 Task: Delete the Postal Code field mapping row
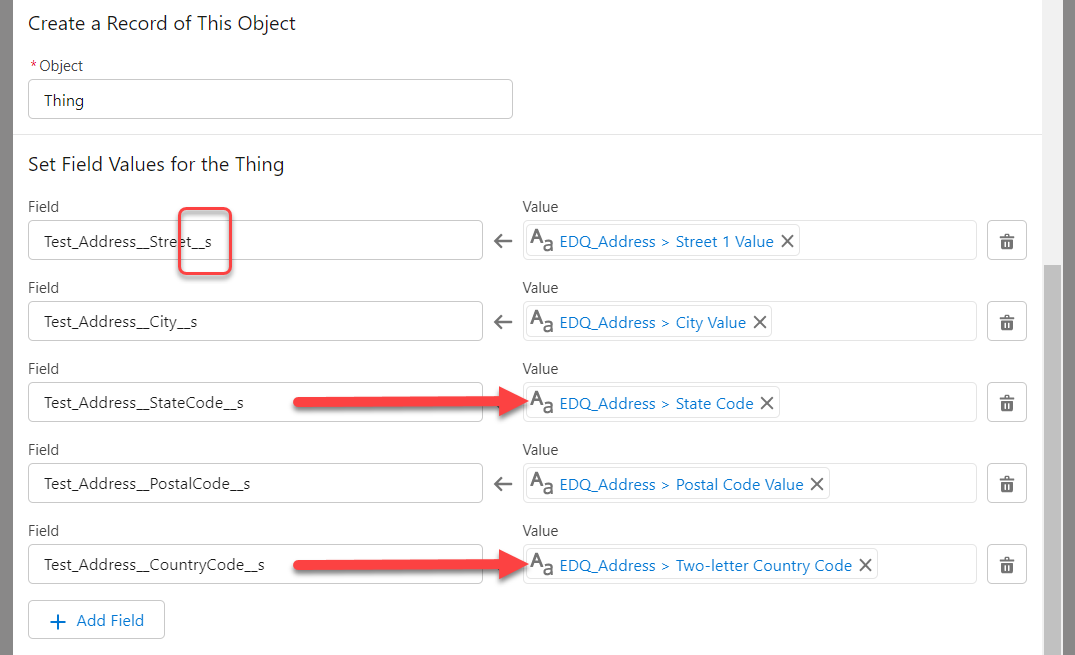(x=1006, y=483)
